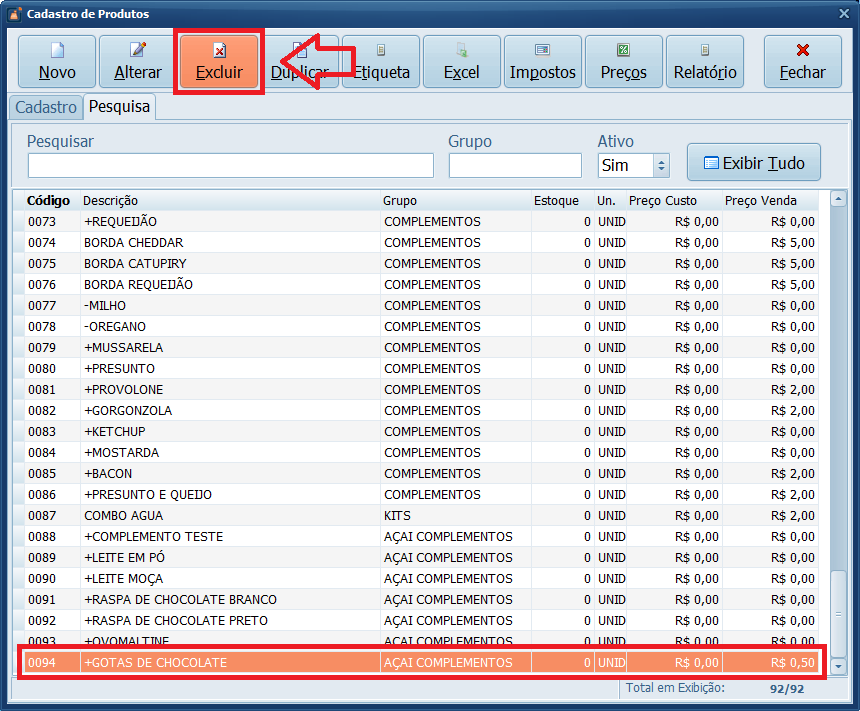Open the Impostos tax settings
860x711 pixels.
coord(542,61)
